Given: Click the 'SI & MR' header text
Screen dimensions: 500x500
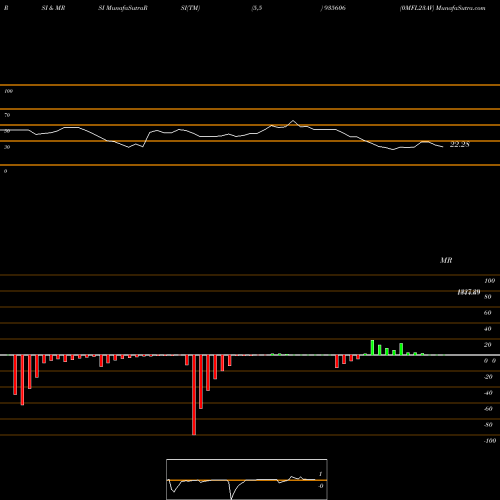Looking at the screenshot, I should coord(53,8).
